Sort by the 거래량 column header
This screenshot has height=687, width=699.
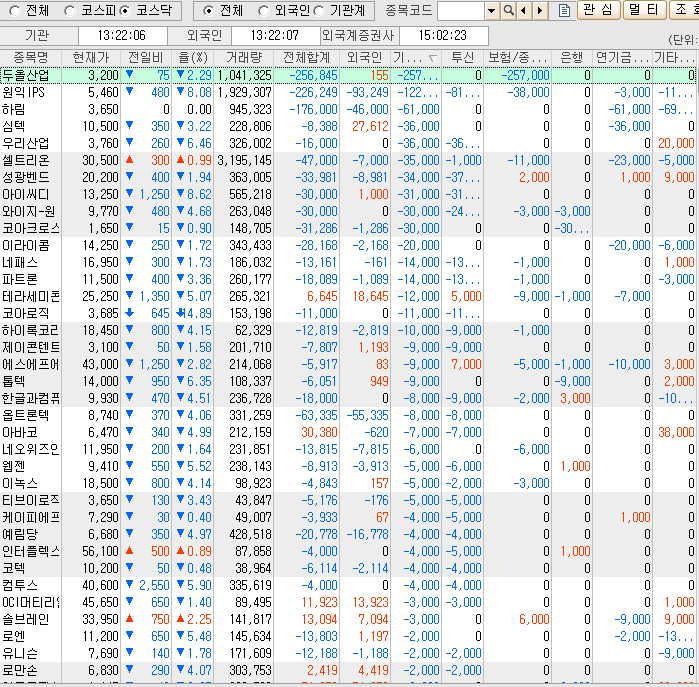point(243,58)
